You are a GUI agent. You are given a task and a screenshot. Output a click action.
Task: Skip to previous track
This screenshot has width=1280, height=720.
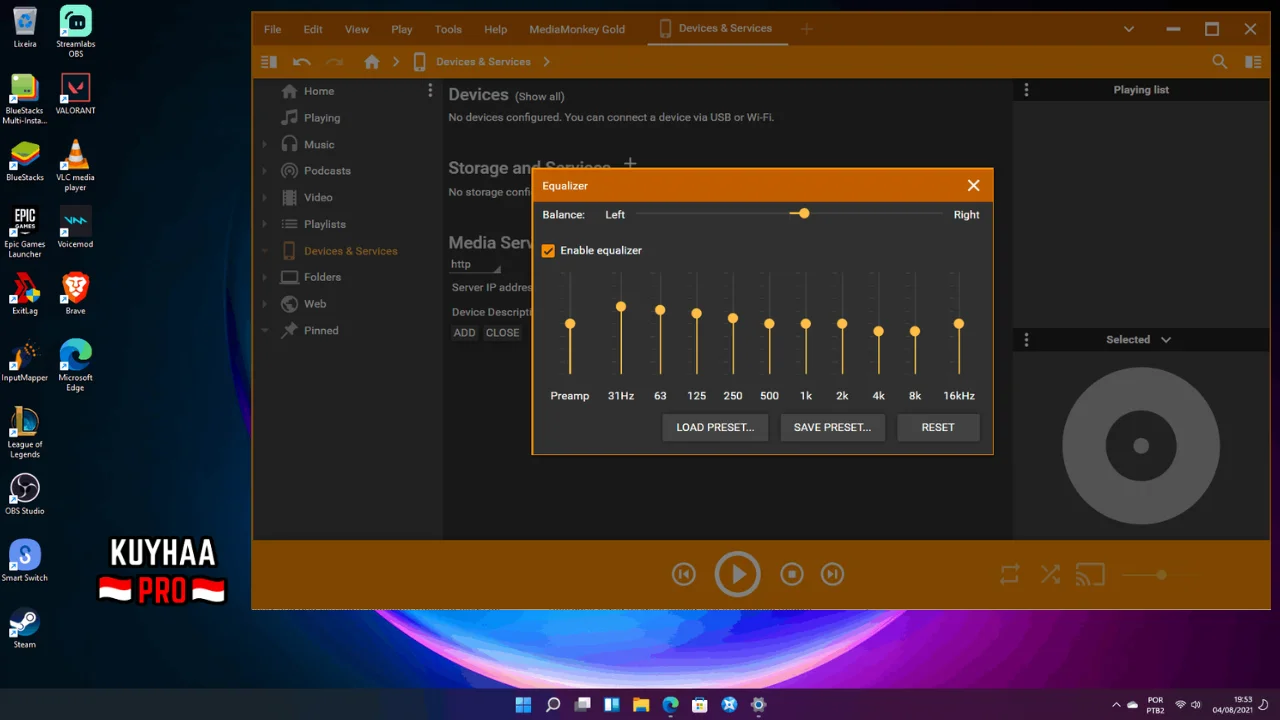pyautogui.click(x=684, y=574)
